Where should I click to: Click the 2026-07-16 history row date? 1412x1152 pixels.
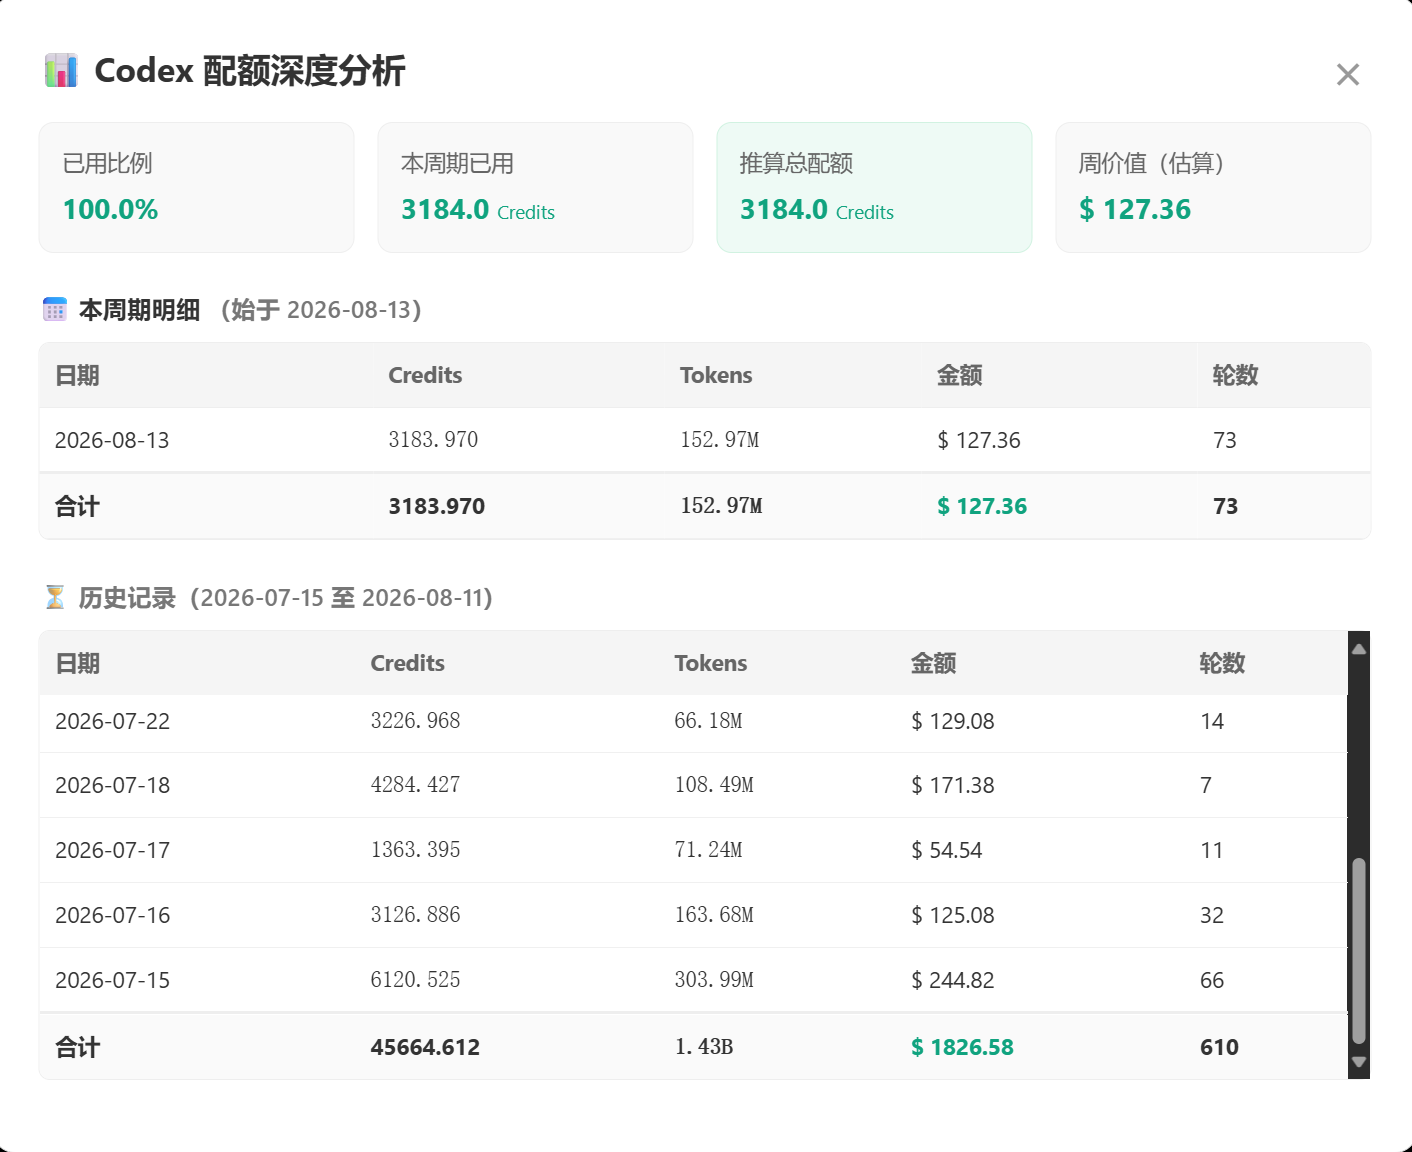point(113,916)
